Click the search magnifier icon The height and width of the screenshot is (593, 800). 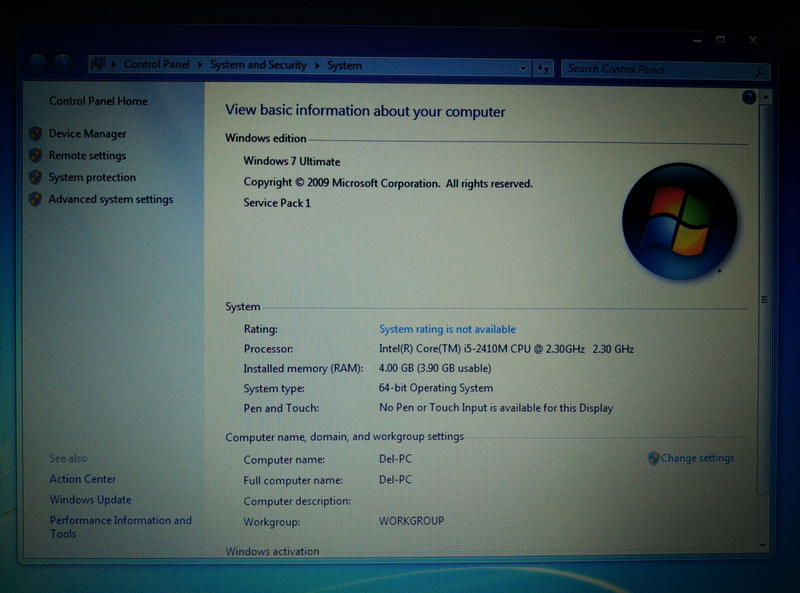point(760,72)
